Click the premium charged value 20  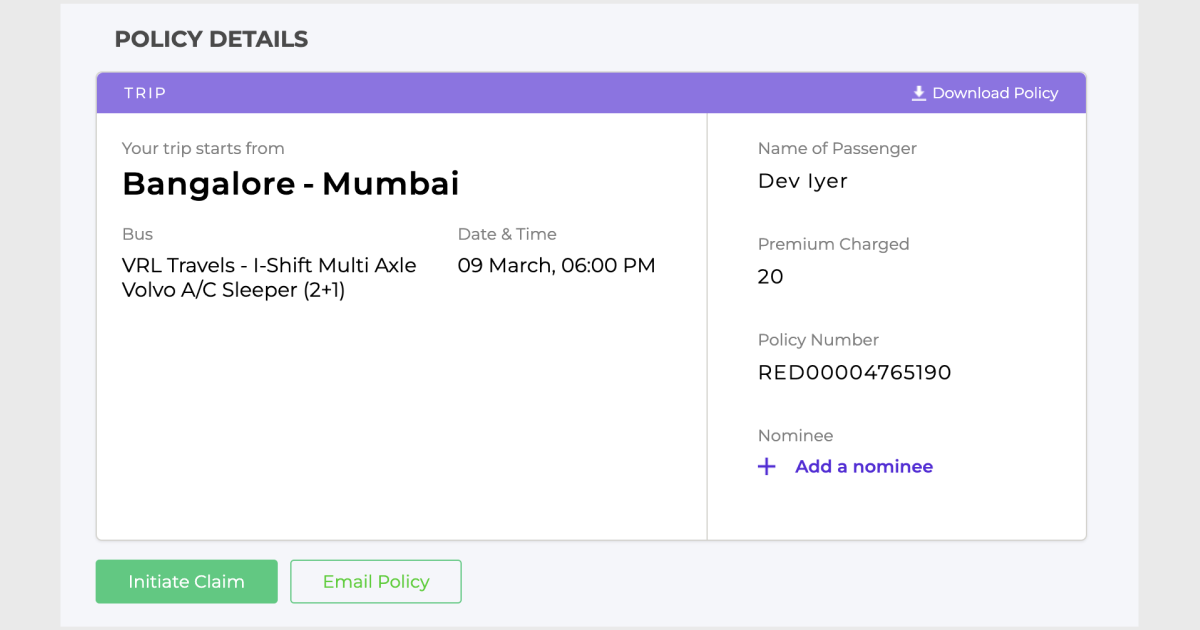[x=771, y=277]
